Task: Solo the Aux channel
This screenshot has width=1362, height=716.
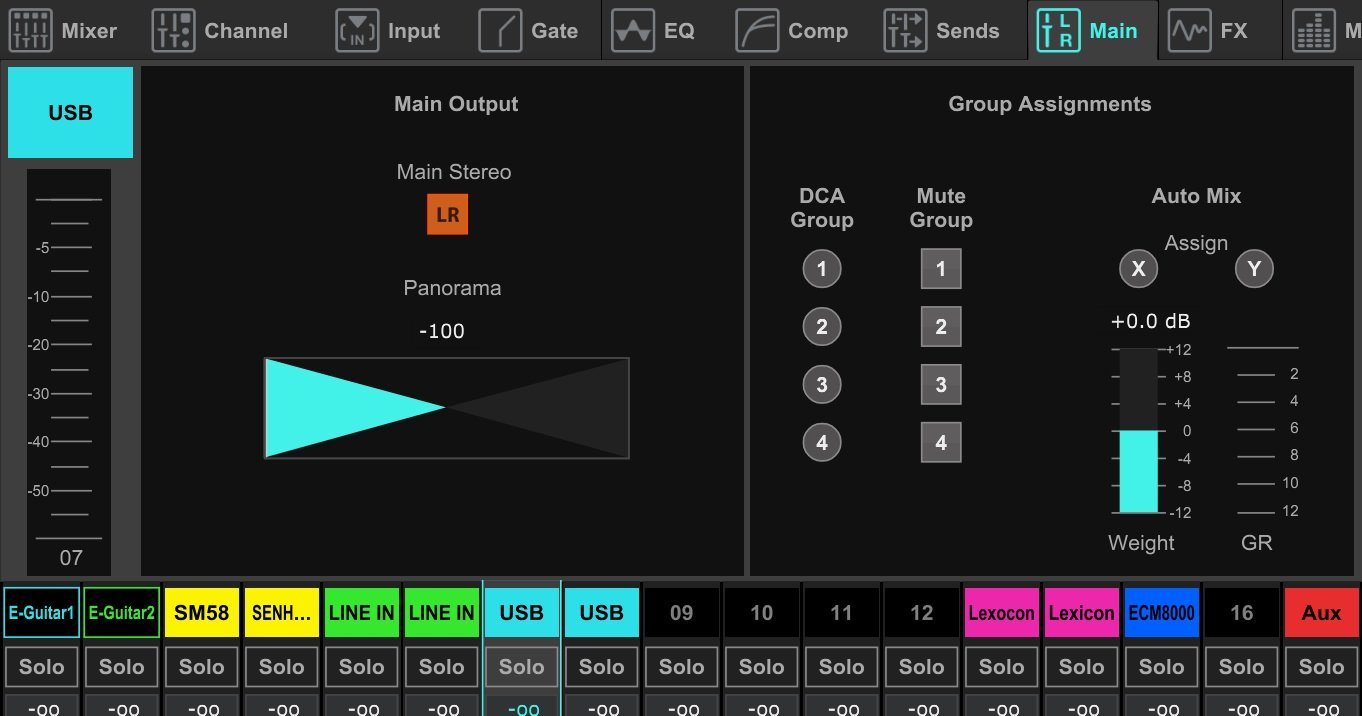Action: pos(1321,667)
